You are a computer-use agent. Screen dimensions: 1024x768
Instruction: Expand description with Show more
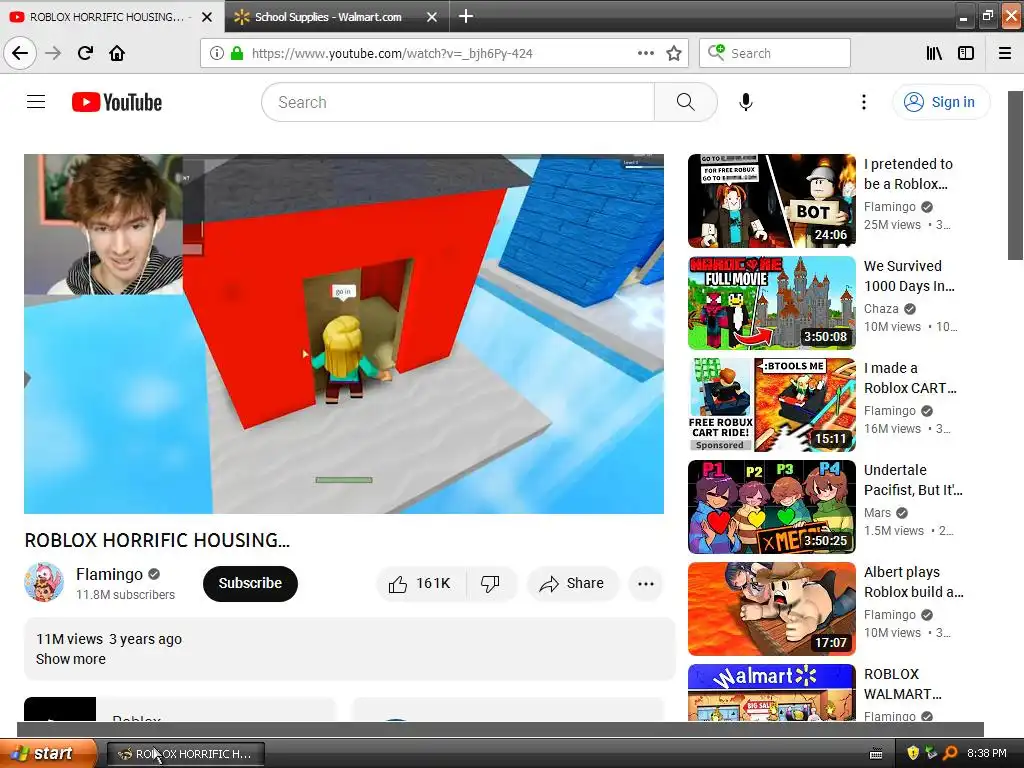coord(71,659)
